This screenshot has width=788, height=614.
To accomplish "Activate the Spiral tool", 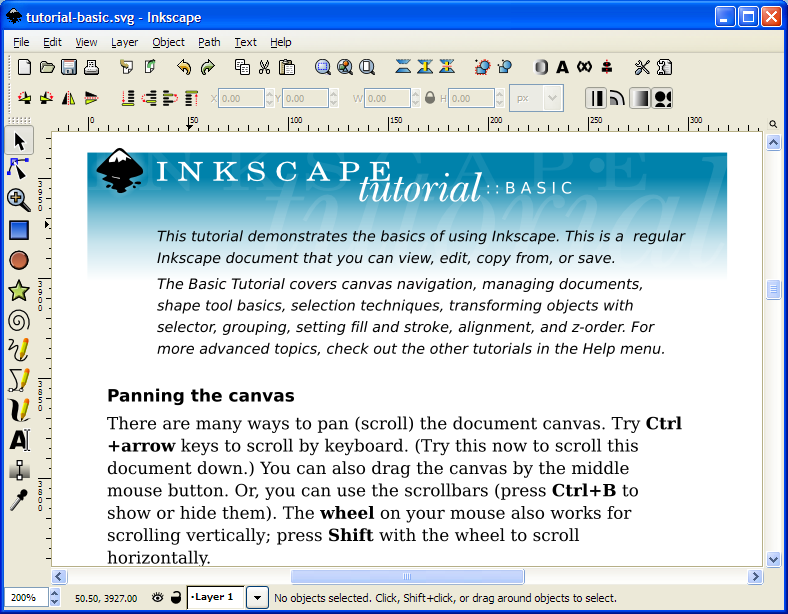I will (x=18, y=321).
